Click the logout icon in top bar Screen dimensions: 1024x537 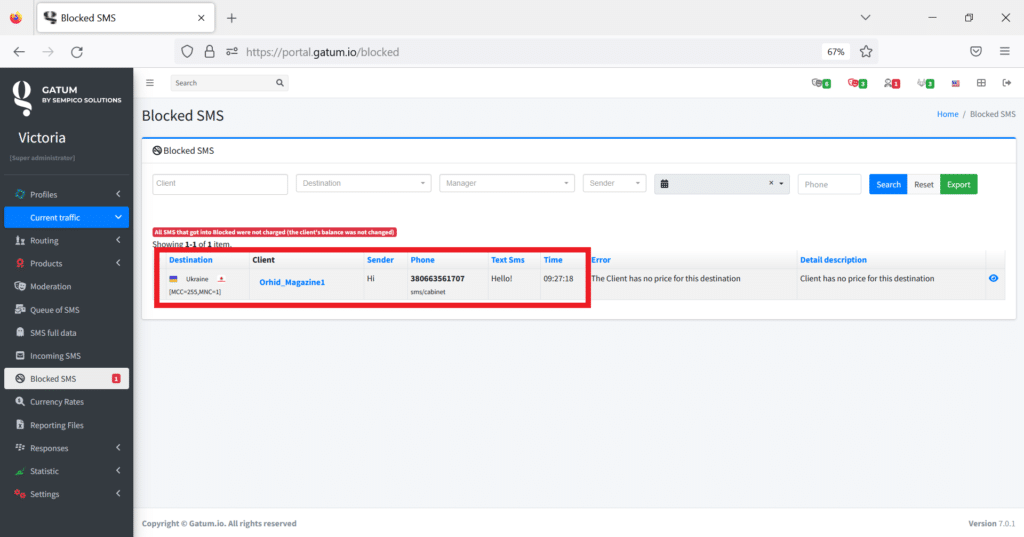pos(1006,83)
